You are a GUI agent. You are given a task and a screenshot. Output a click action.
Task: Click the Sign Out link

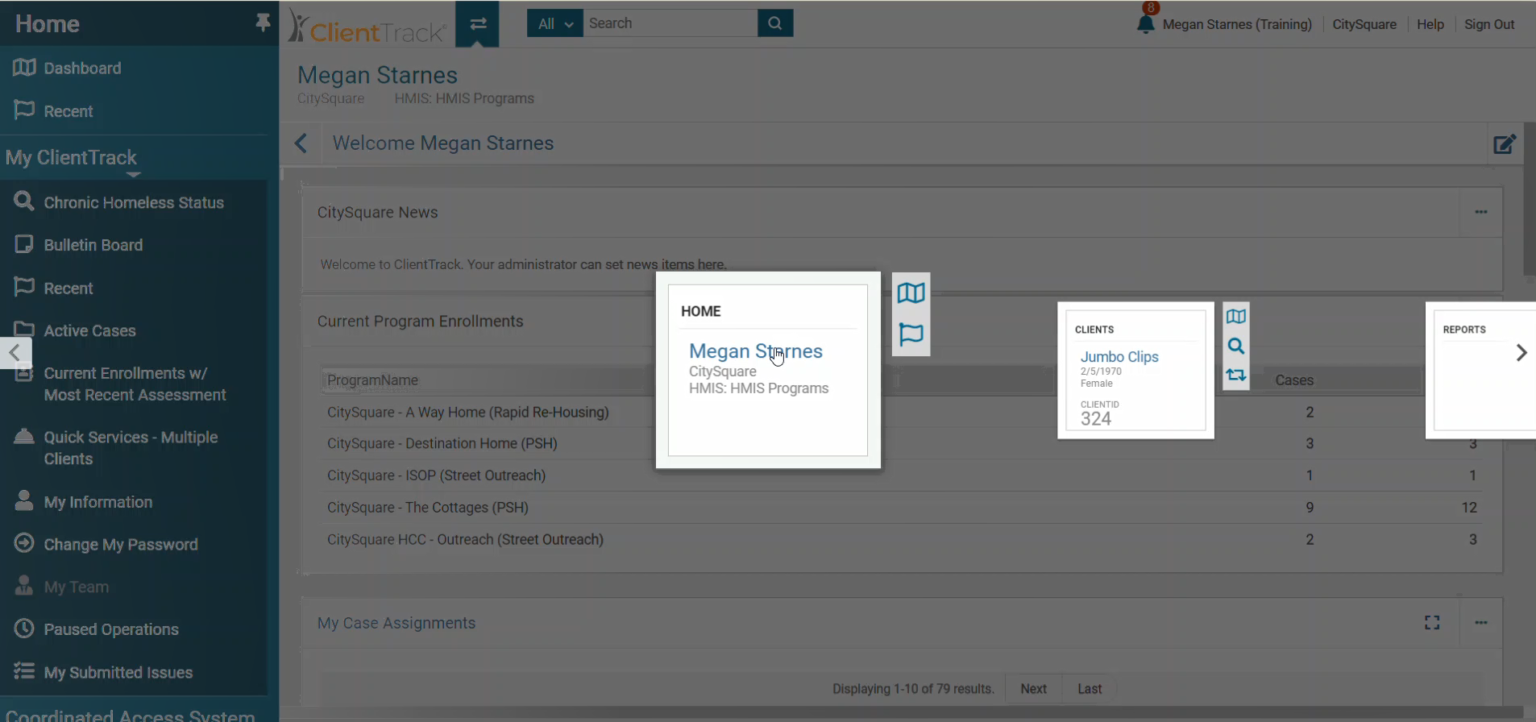1489,24
